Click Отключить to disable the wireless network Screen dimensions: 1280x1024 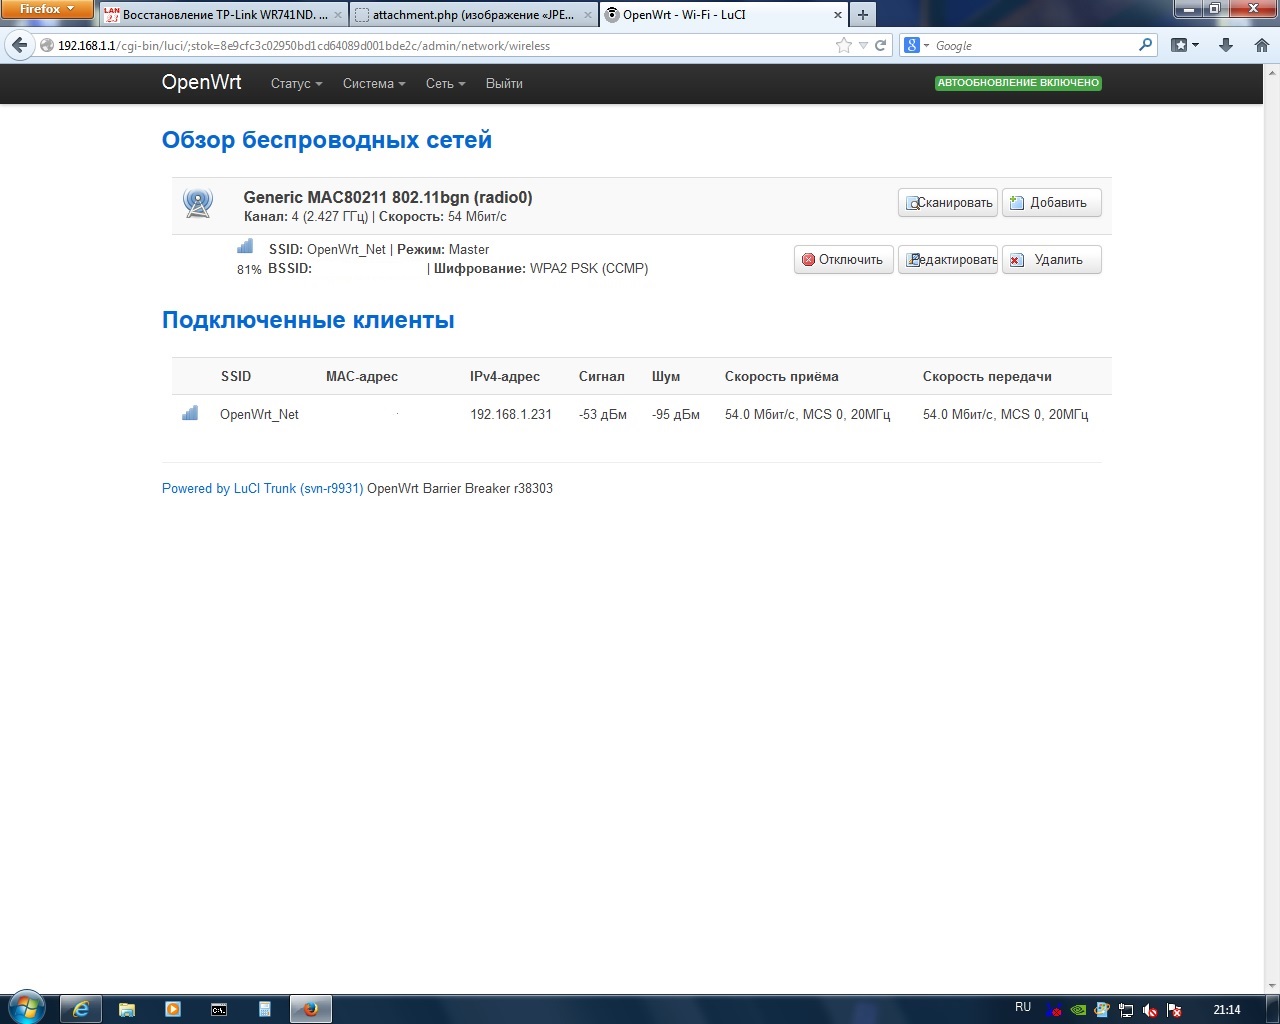tap(843, 260)
